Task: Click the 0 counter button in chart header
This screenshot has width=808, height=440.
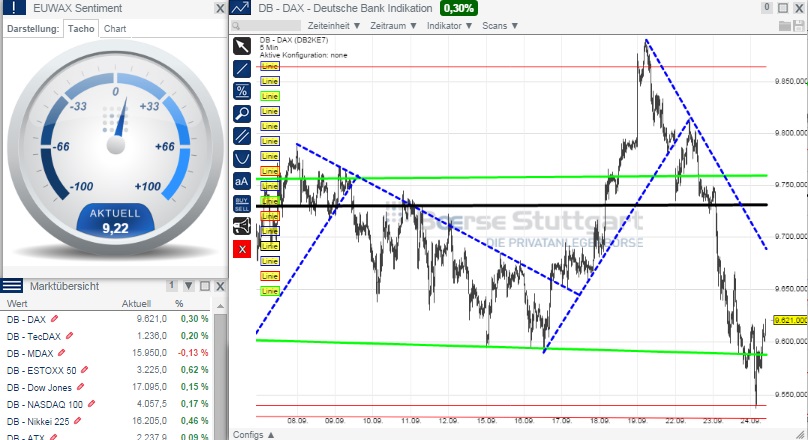Action: (x=767, y=7)
